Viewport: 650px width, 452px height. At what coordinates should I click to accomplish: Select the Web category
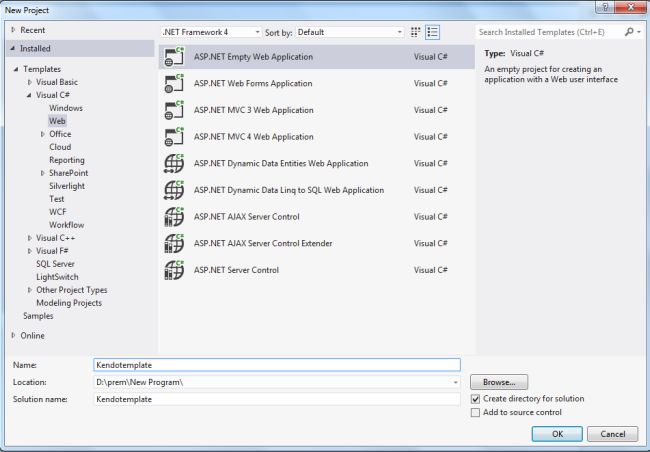pos(57,121)
